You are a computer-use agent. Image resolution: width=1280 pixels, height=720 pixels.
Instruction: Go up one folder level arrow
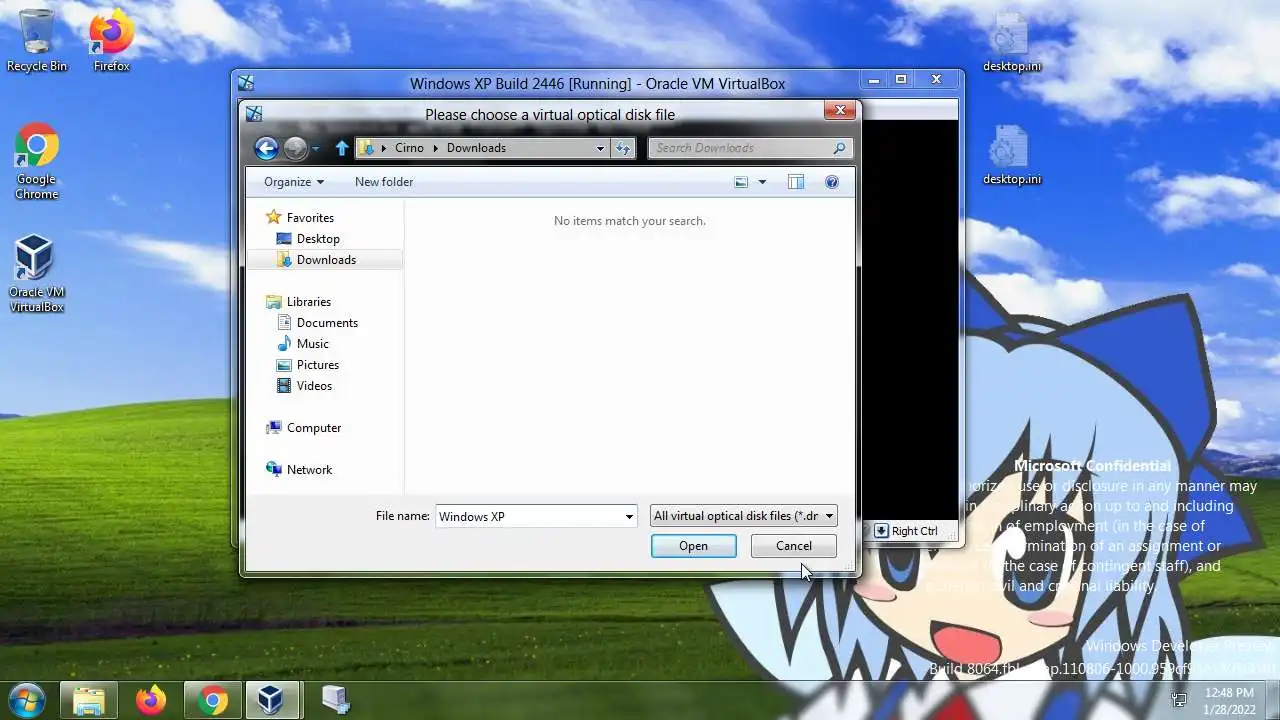(x=342, y=148)
